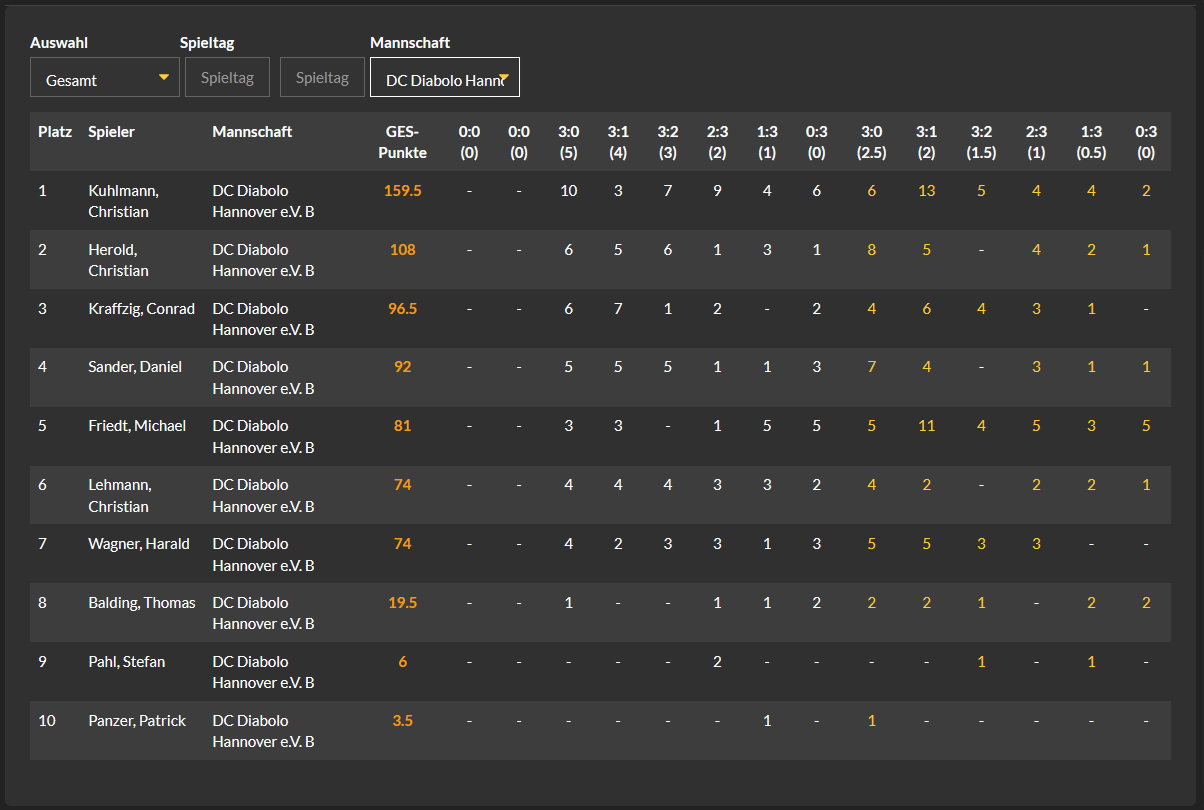Select player 'Friedt, Michael'
Image resolution: width=1204 pixels, height=810 pixels.
click(137, 426)
